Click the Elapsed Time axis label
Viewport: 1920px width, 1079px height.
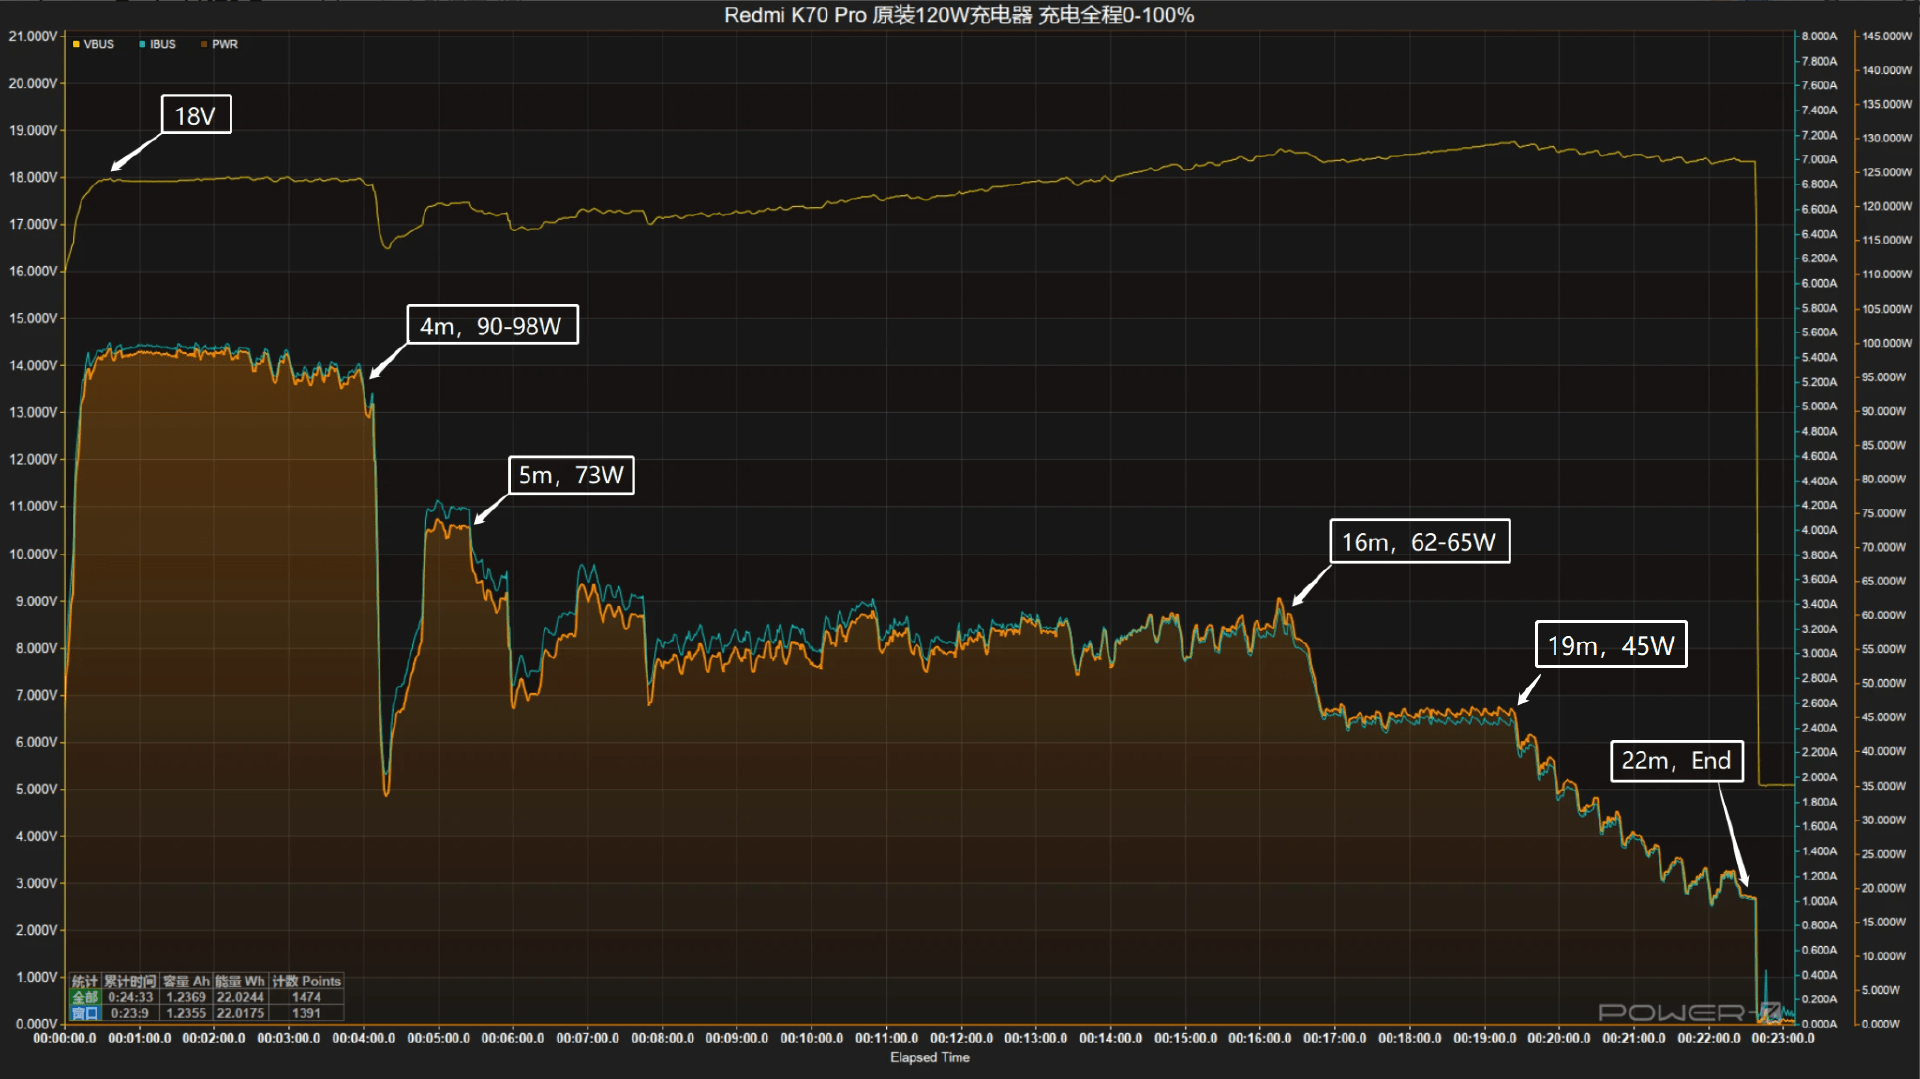pos(929,1058)
